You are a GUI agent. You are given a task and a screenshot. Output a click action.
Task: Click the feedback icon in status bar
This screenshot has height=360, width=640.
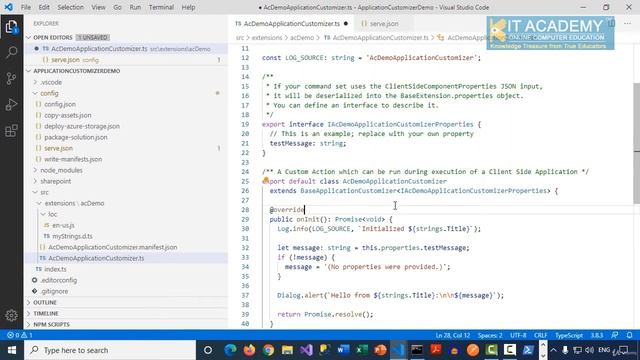615,335
